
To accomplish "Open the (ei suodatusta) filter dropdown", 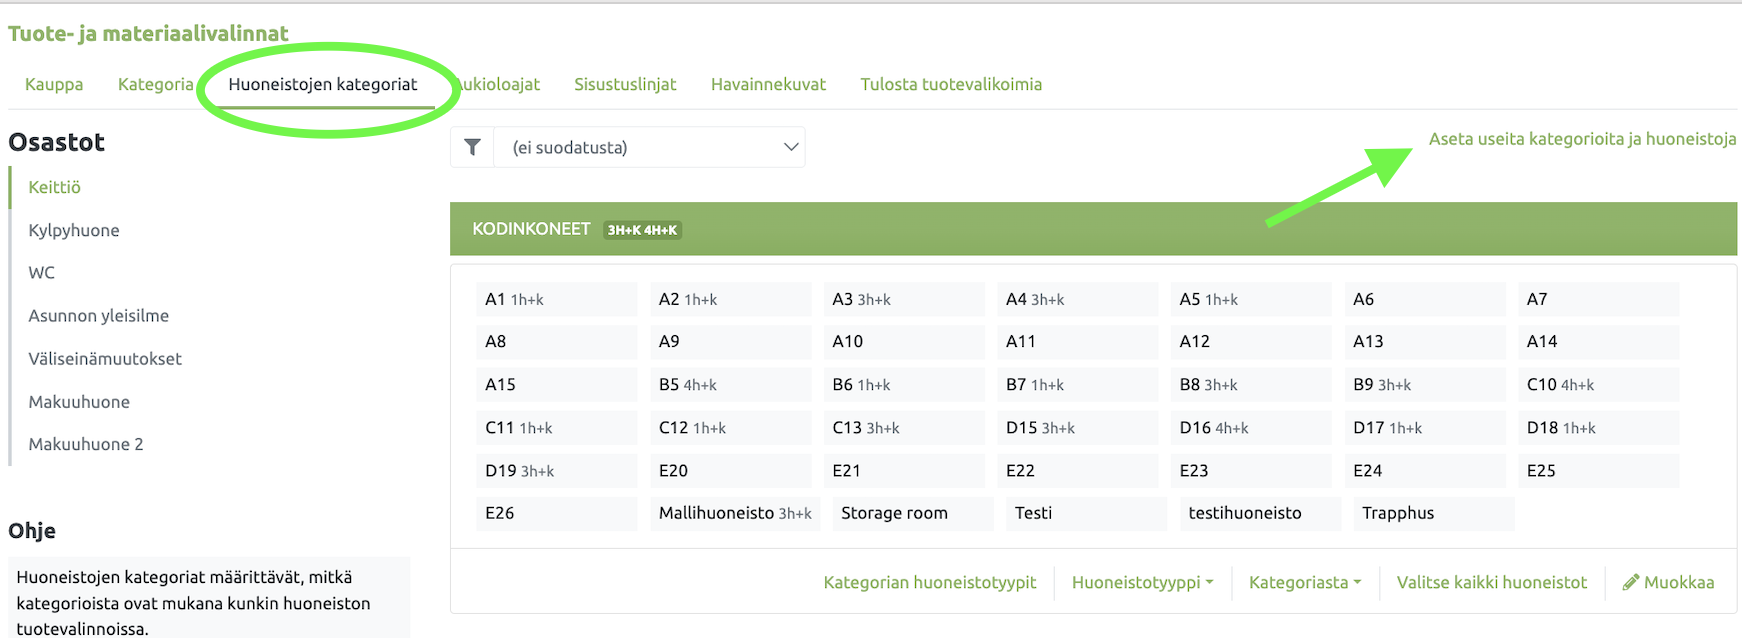I will [x=650, y=148].
